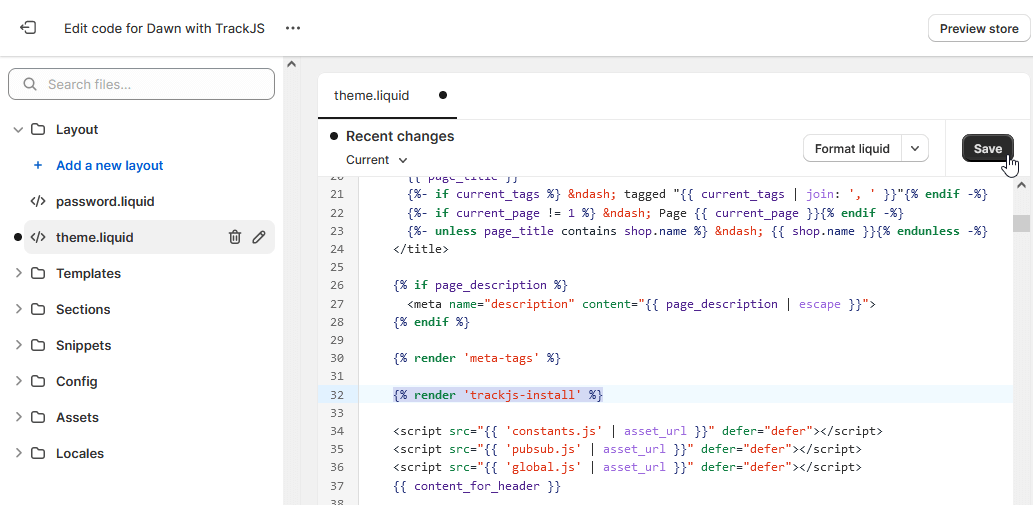
Task: Save the theme.liquid changes
Action: pyautogui.click(x=988, y=149)
